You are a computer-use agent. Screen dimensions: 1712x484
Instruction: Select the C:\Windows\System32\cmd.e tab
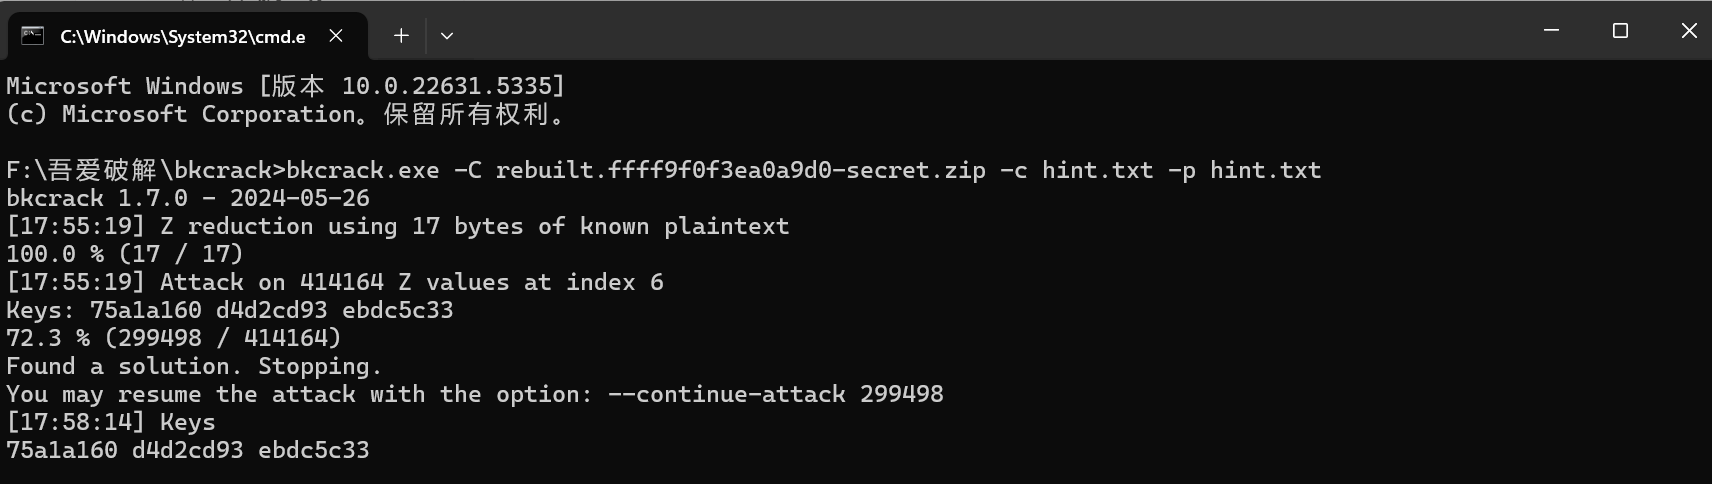(x=182, y=37)
